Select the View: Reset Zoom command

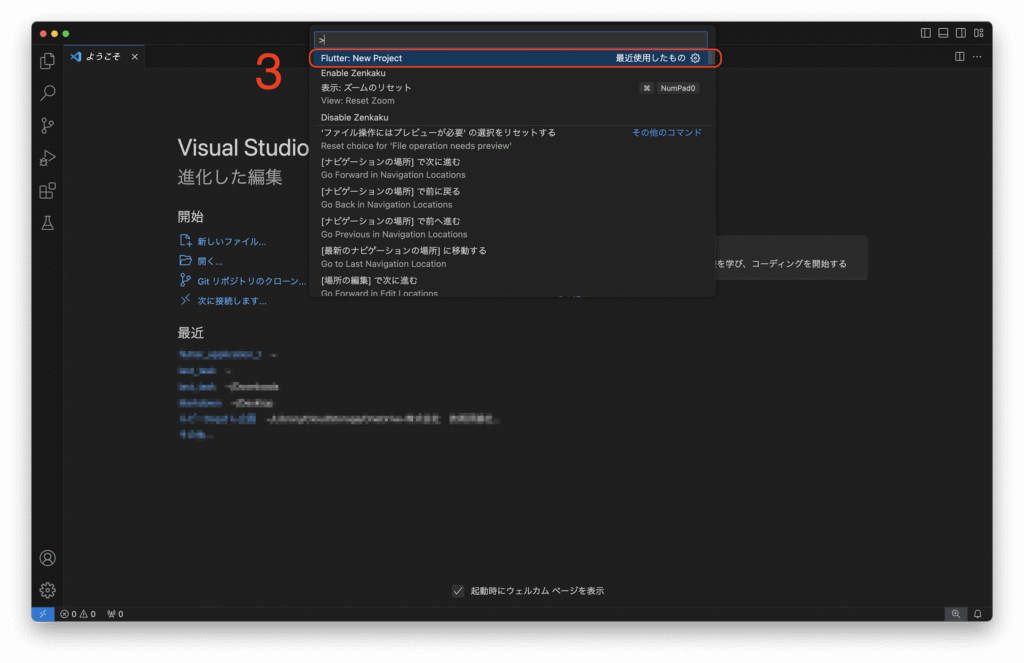pos(511,94)
